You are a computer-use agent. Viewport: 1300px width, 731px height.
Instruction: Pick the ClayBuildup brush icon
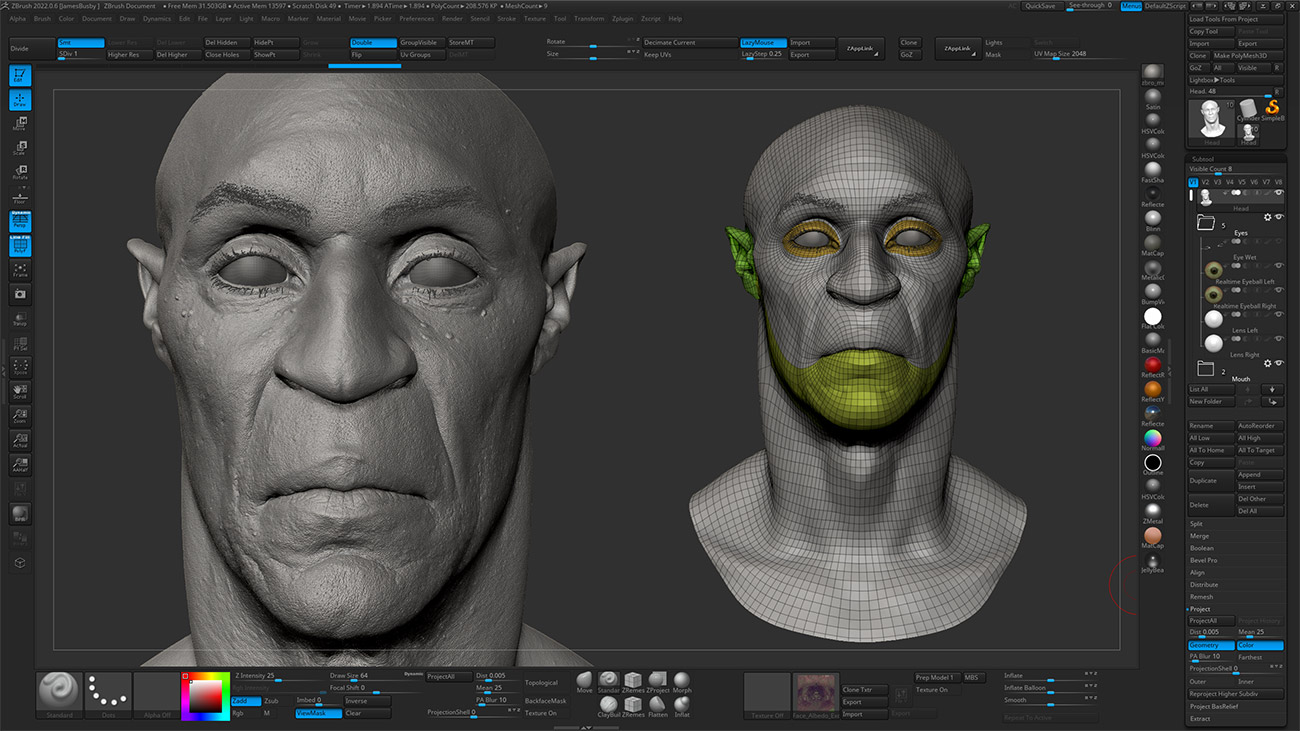pos(609,707)
